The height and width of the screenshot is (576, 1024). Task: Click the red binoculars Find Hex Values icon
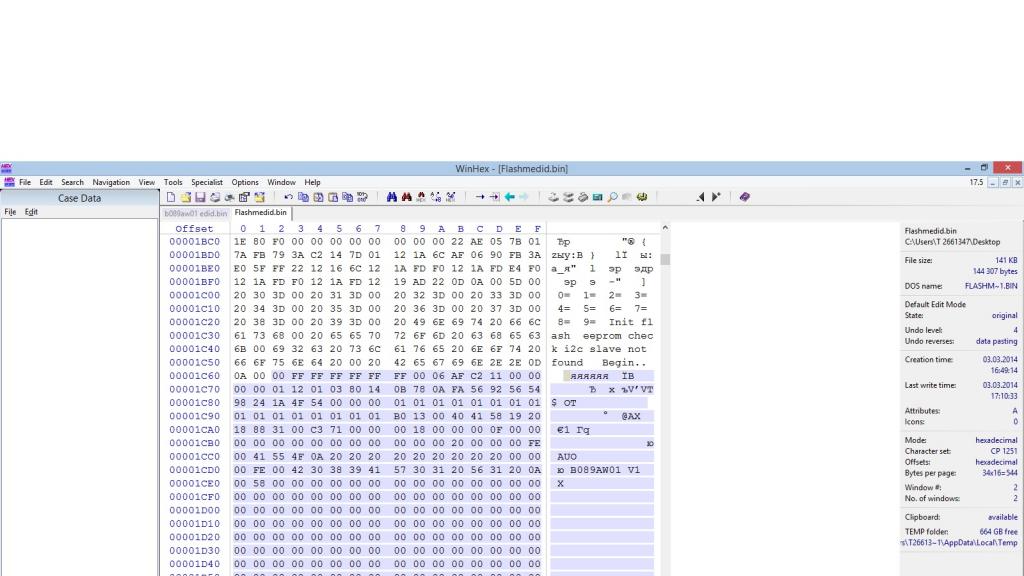click(406, 197)
